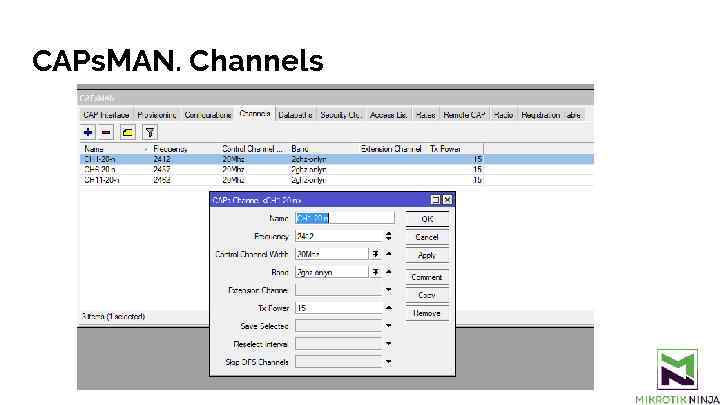This screenshot has height=405, width=720.
Task: Sort by the Frequency column header
Action: (x=185, y=149)
